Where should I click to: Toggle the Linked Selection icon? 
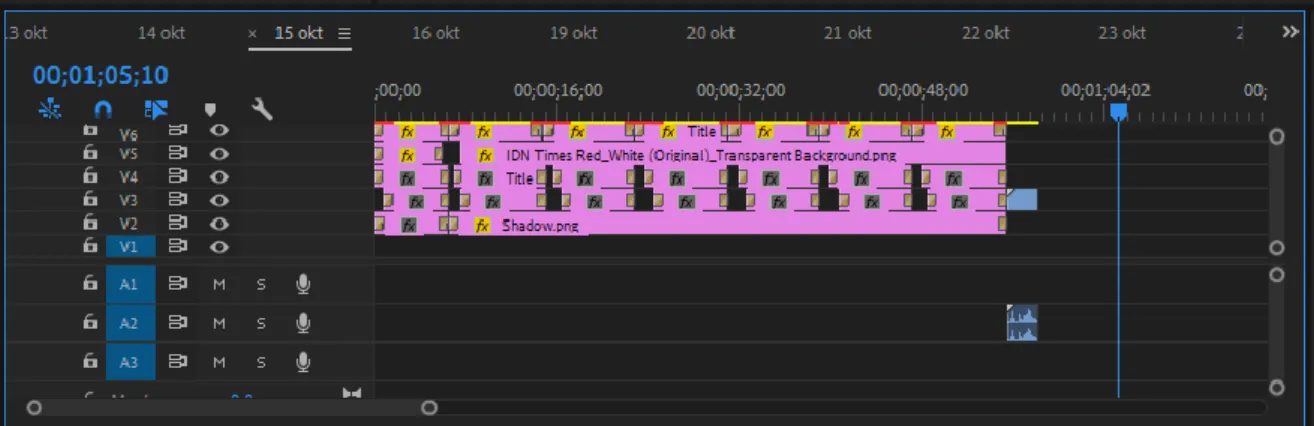point(156,108)
